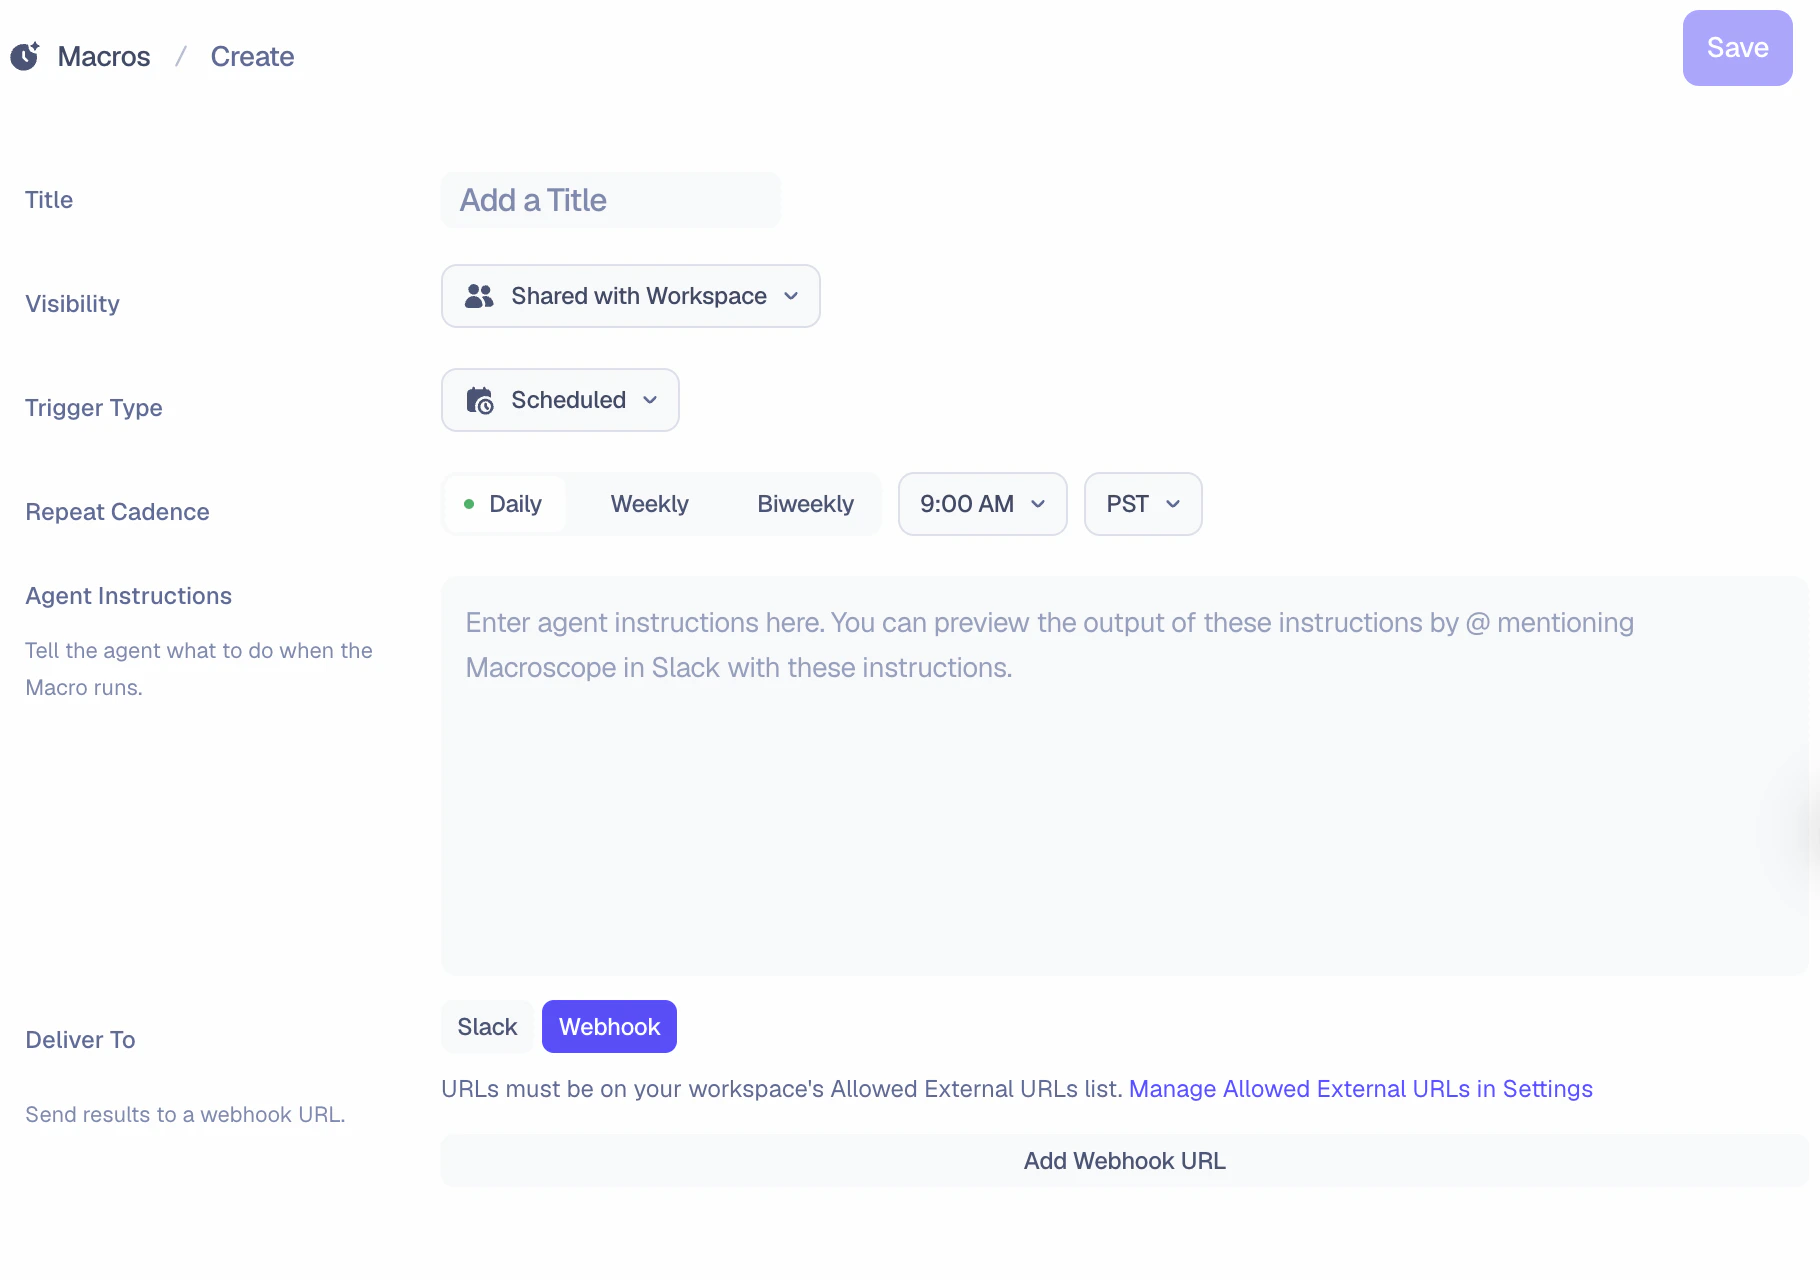Go back to Macros in the breadcrumb
The width and height of the screenshot is (1820, 1280).
point(104,56)
